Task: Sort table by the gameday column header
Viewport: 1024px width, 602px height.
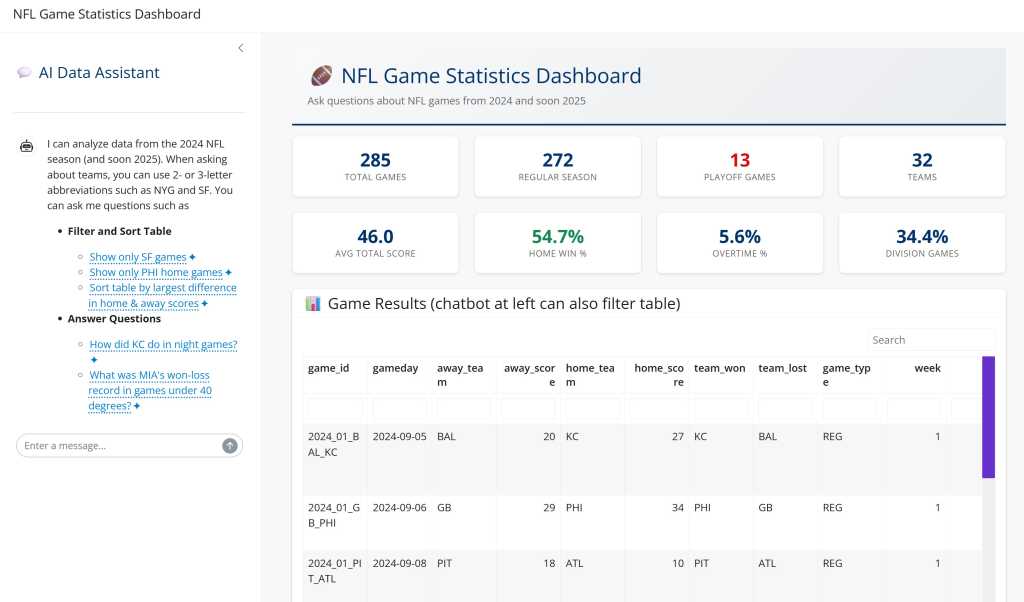Action: pos(396,368)
